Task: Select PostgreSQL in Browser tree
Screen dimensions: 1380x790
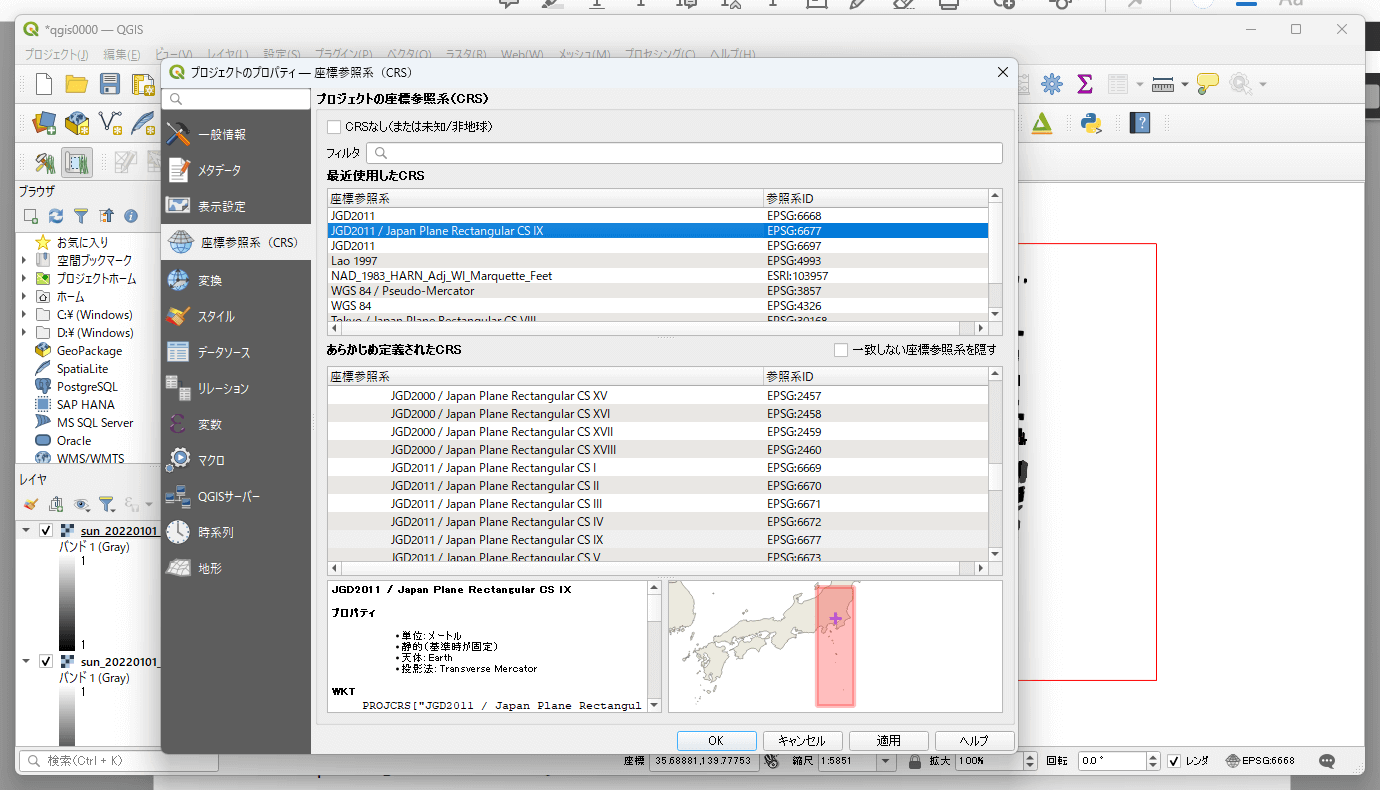Action: coord(86,387)
